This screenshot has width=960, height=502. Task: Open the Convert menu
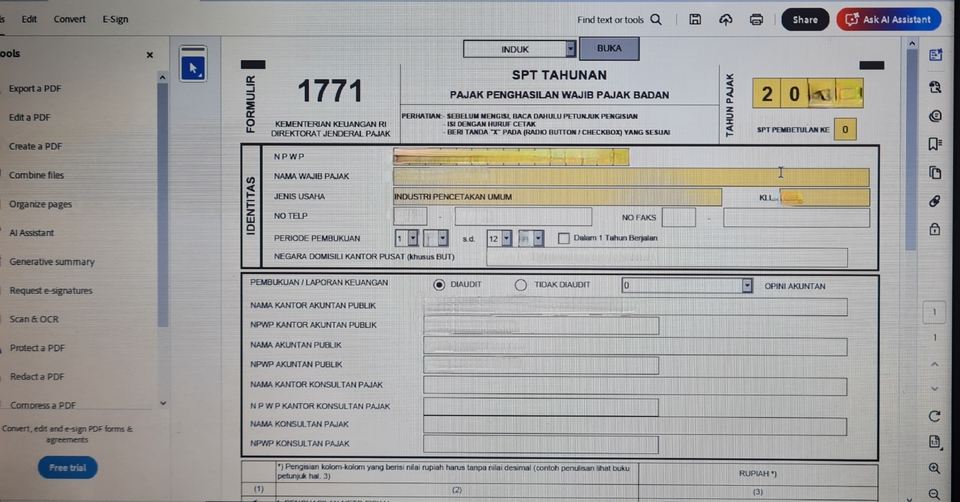(69, 19)
